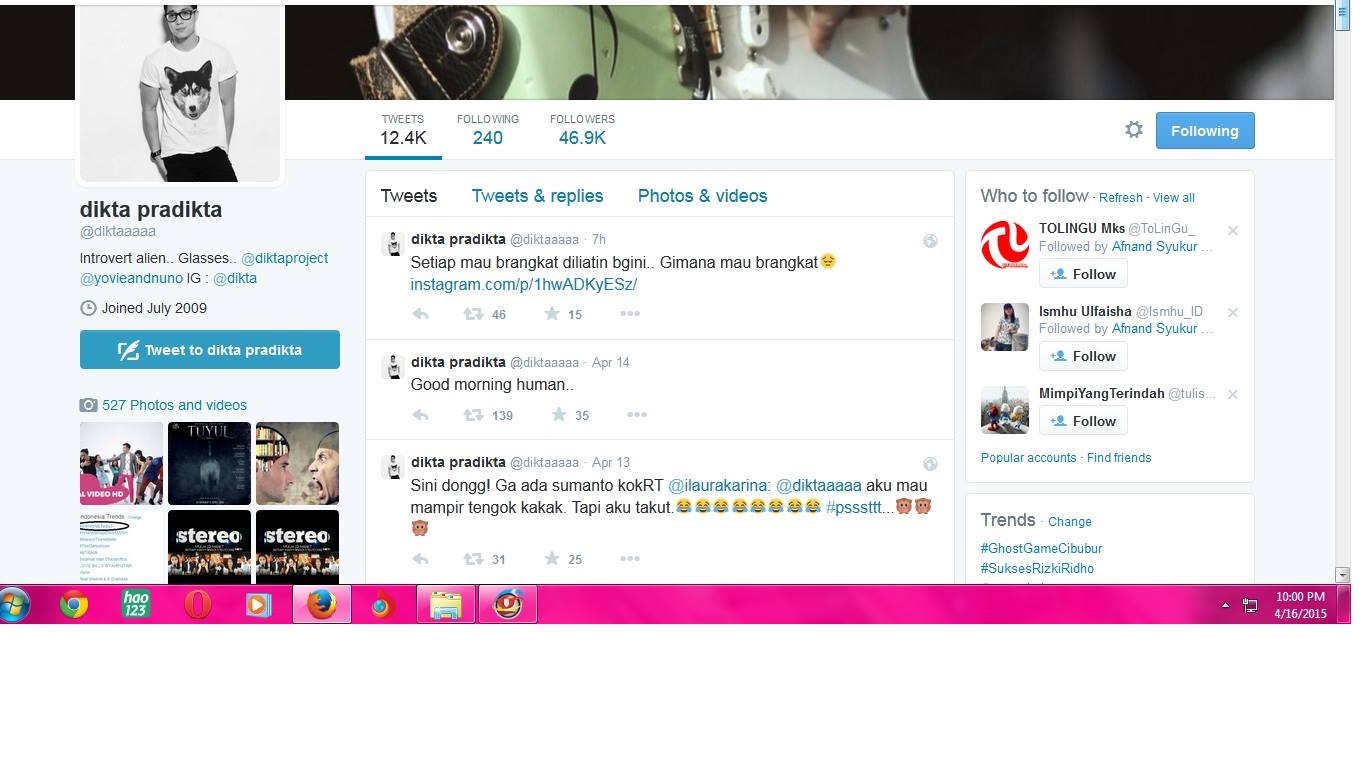Click the globe icon on the 7h tweet
The height and width of the screenshot is (768, 1366).
(930, 241)
